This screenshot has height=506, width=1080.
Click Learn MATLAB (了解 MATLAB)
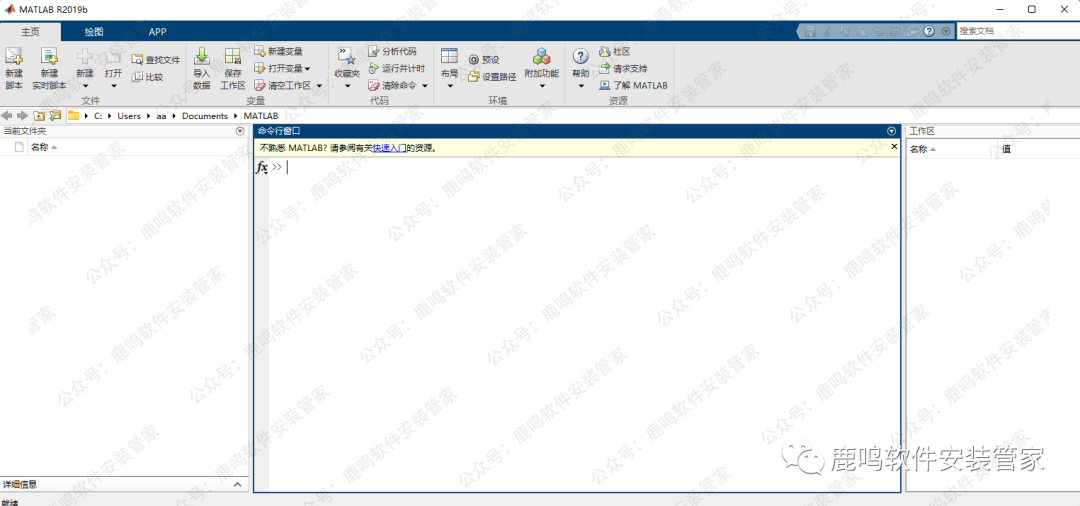coord(633,85)
